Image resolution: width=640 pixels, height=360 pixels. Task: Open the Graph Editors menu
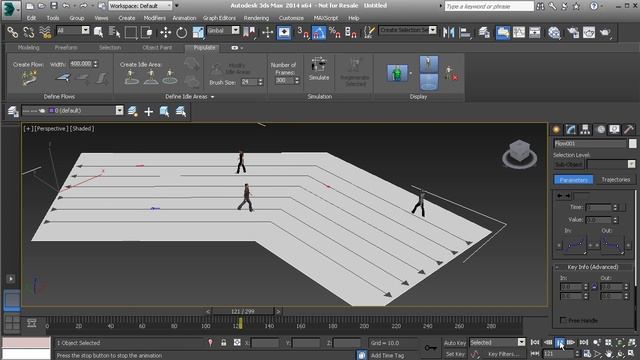(x=219, y=18)
